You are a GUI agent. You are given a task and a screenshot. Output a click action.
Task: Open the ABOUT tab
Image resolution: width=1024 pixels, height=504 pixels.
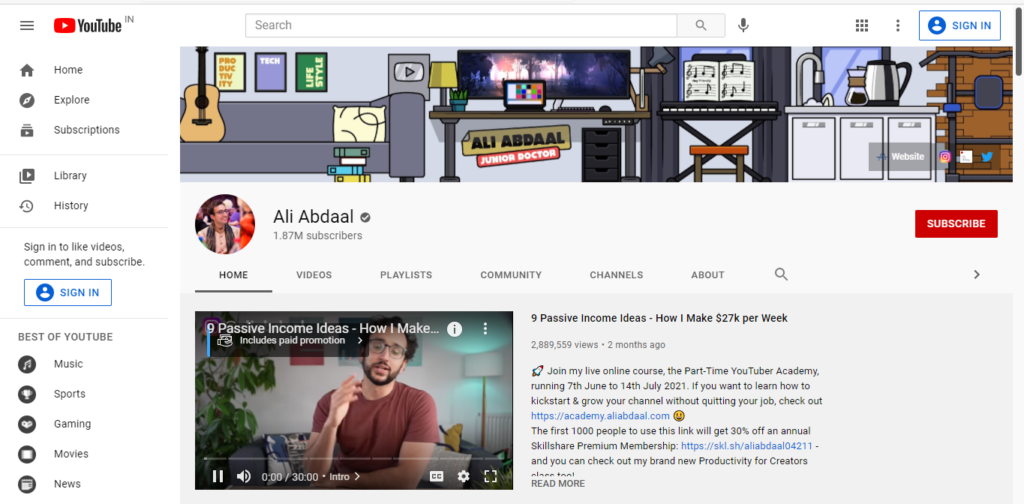click(708, 275)
